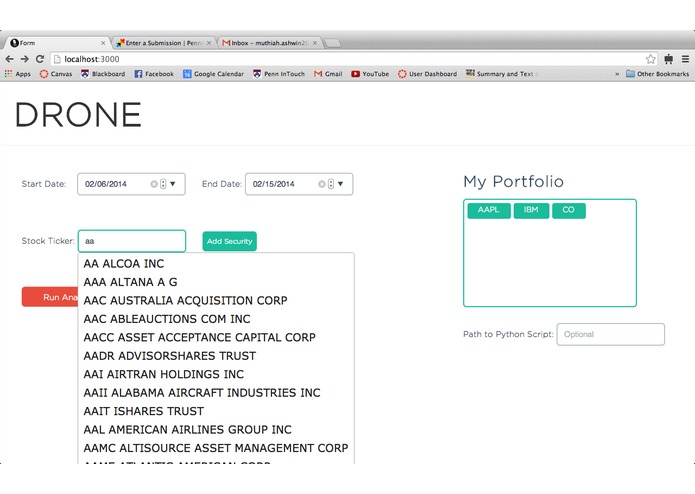
Task: Select CO in My Portfolio
Action: pyautogui.click(x=569, y=210)
